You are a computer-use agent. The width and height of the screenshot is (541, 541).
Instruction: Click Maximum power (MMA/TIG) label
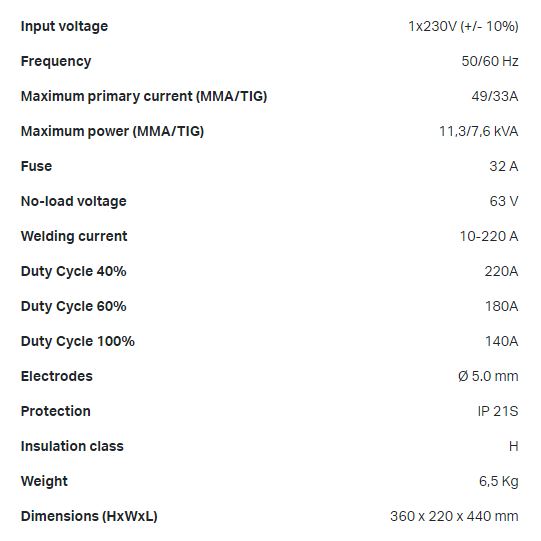pos(112,131)
